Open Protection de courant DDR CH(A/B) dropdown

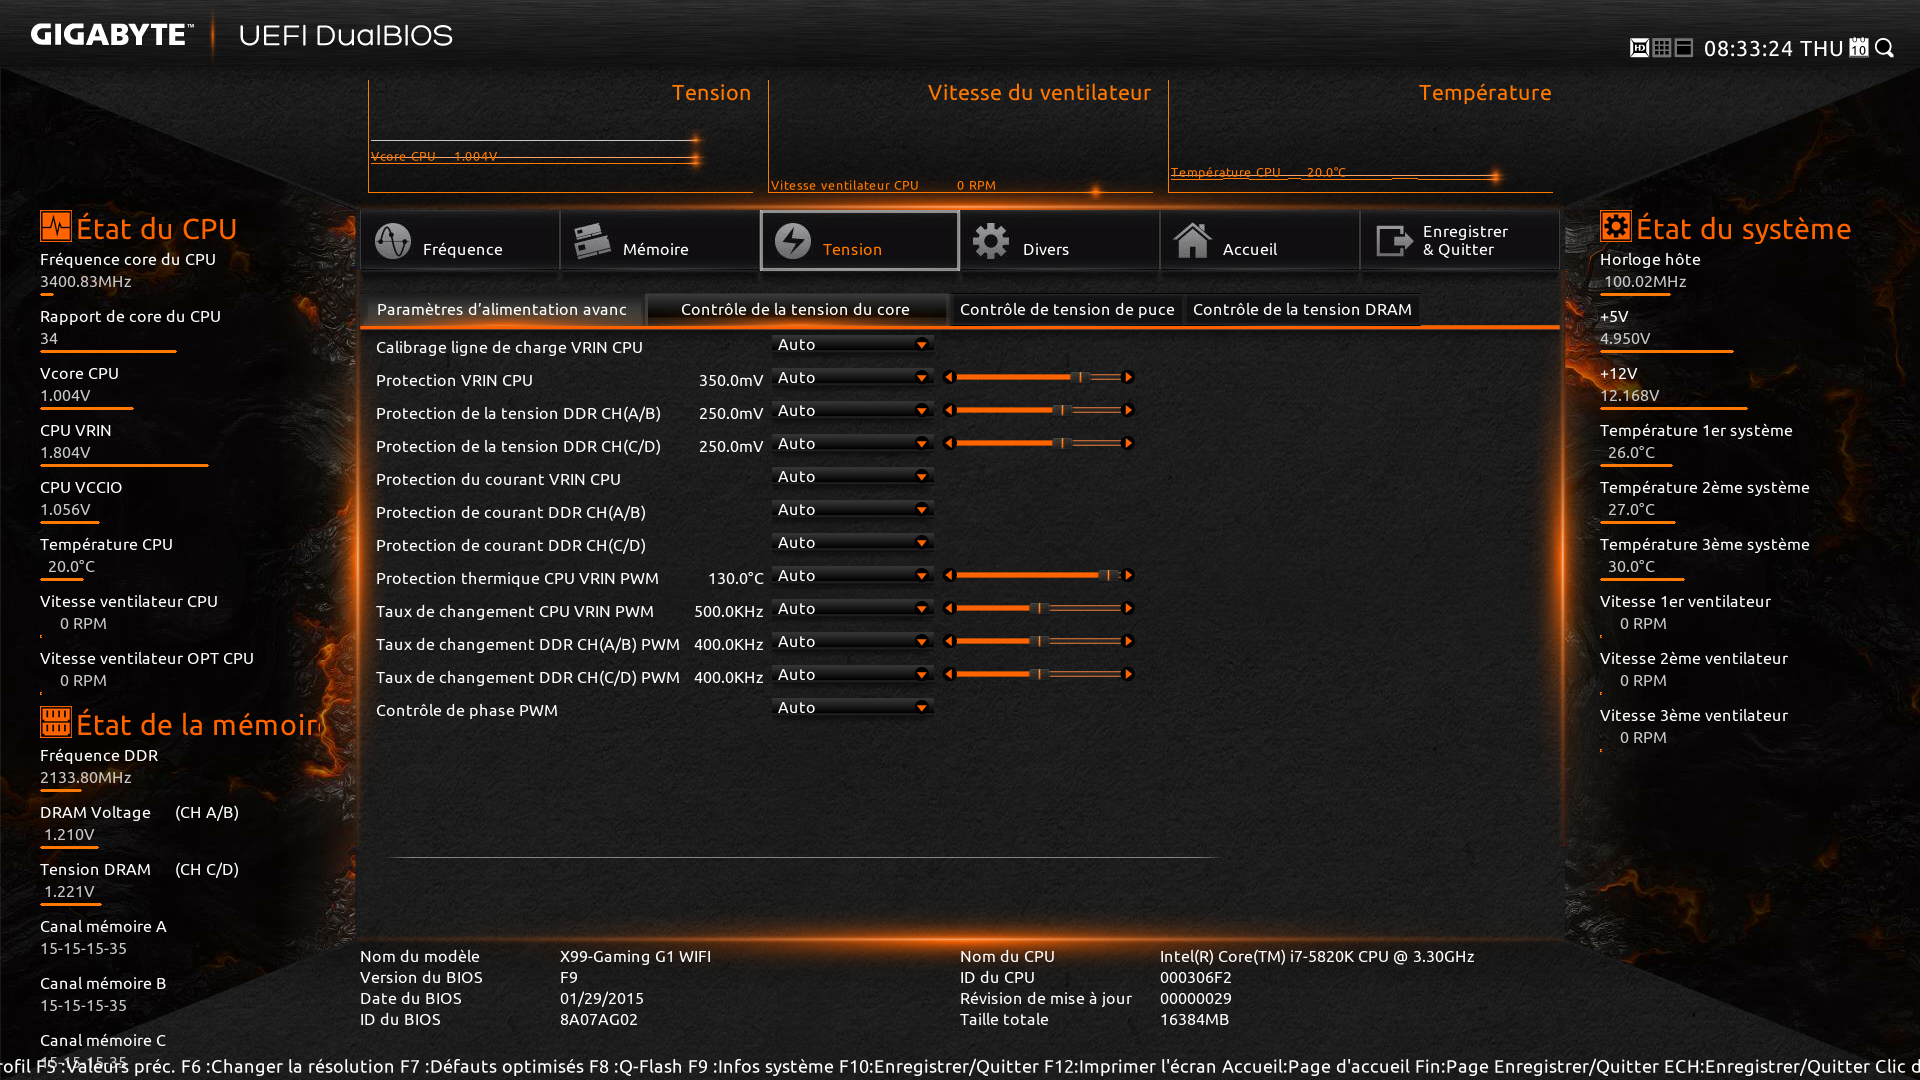(853, 509)
